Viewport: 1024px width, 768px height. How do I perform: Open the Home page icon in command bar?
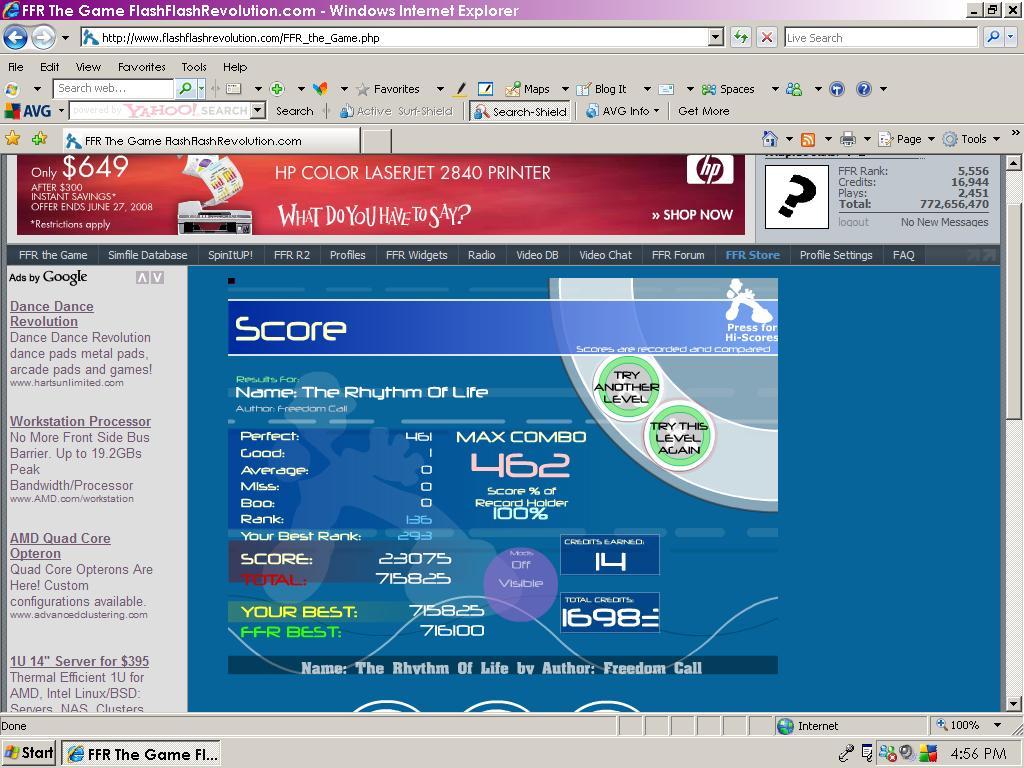770,138
